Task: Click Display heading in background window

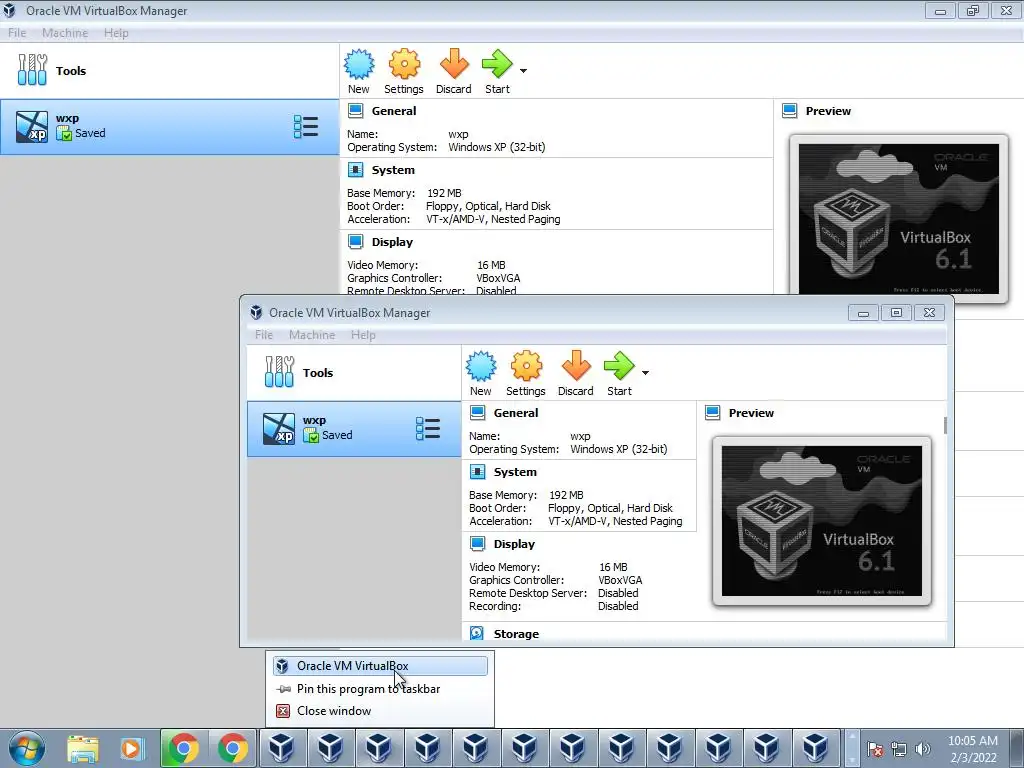Action: (x=392, y=242)
